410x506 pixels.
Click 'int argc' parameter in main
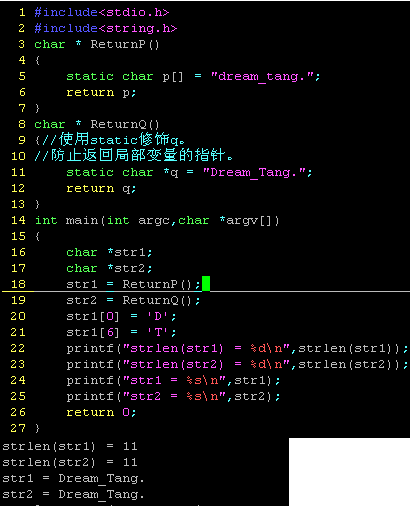(x=138, y=221)
